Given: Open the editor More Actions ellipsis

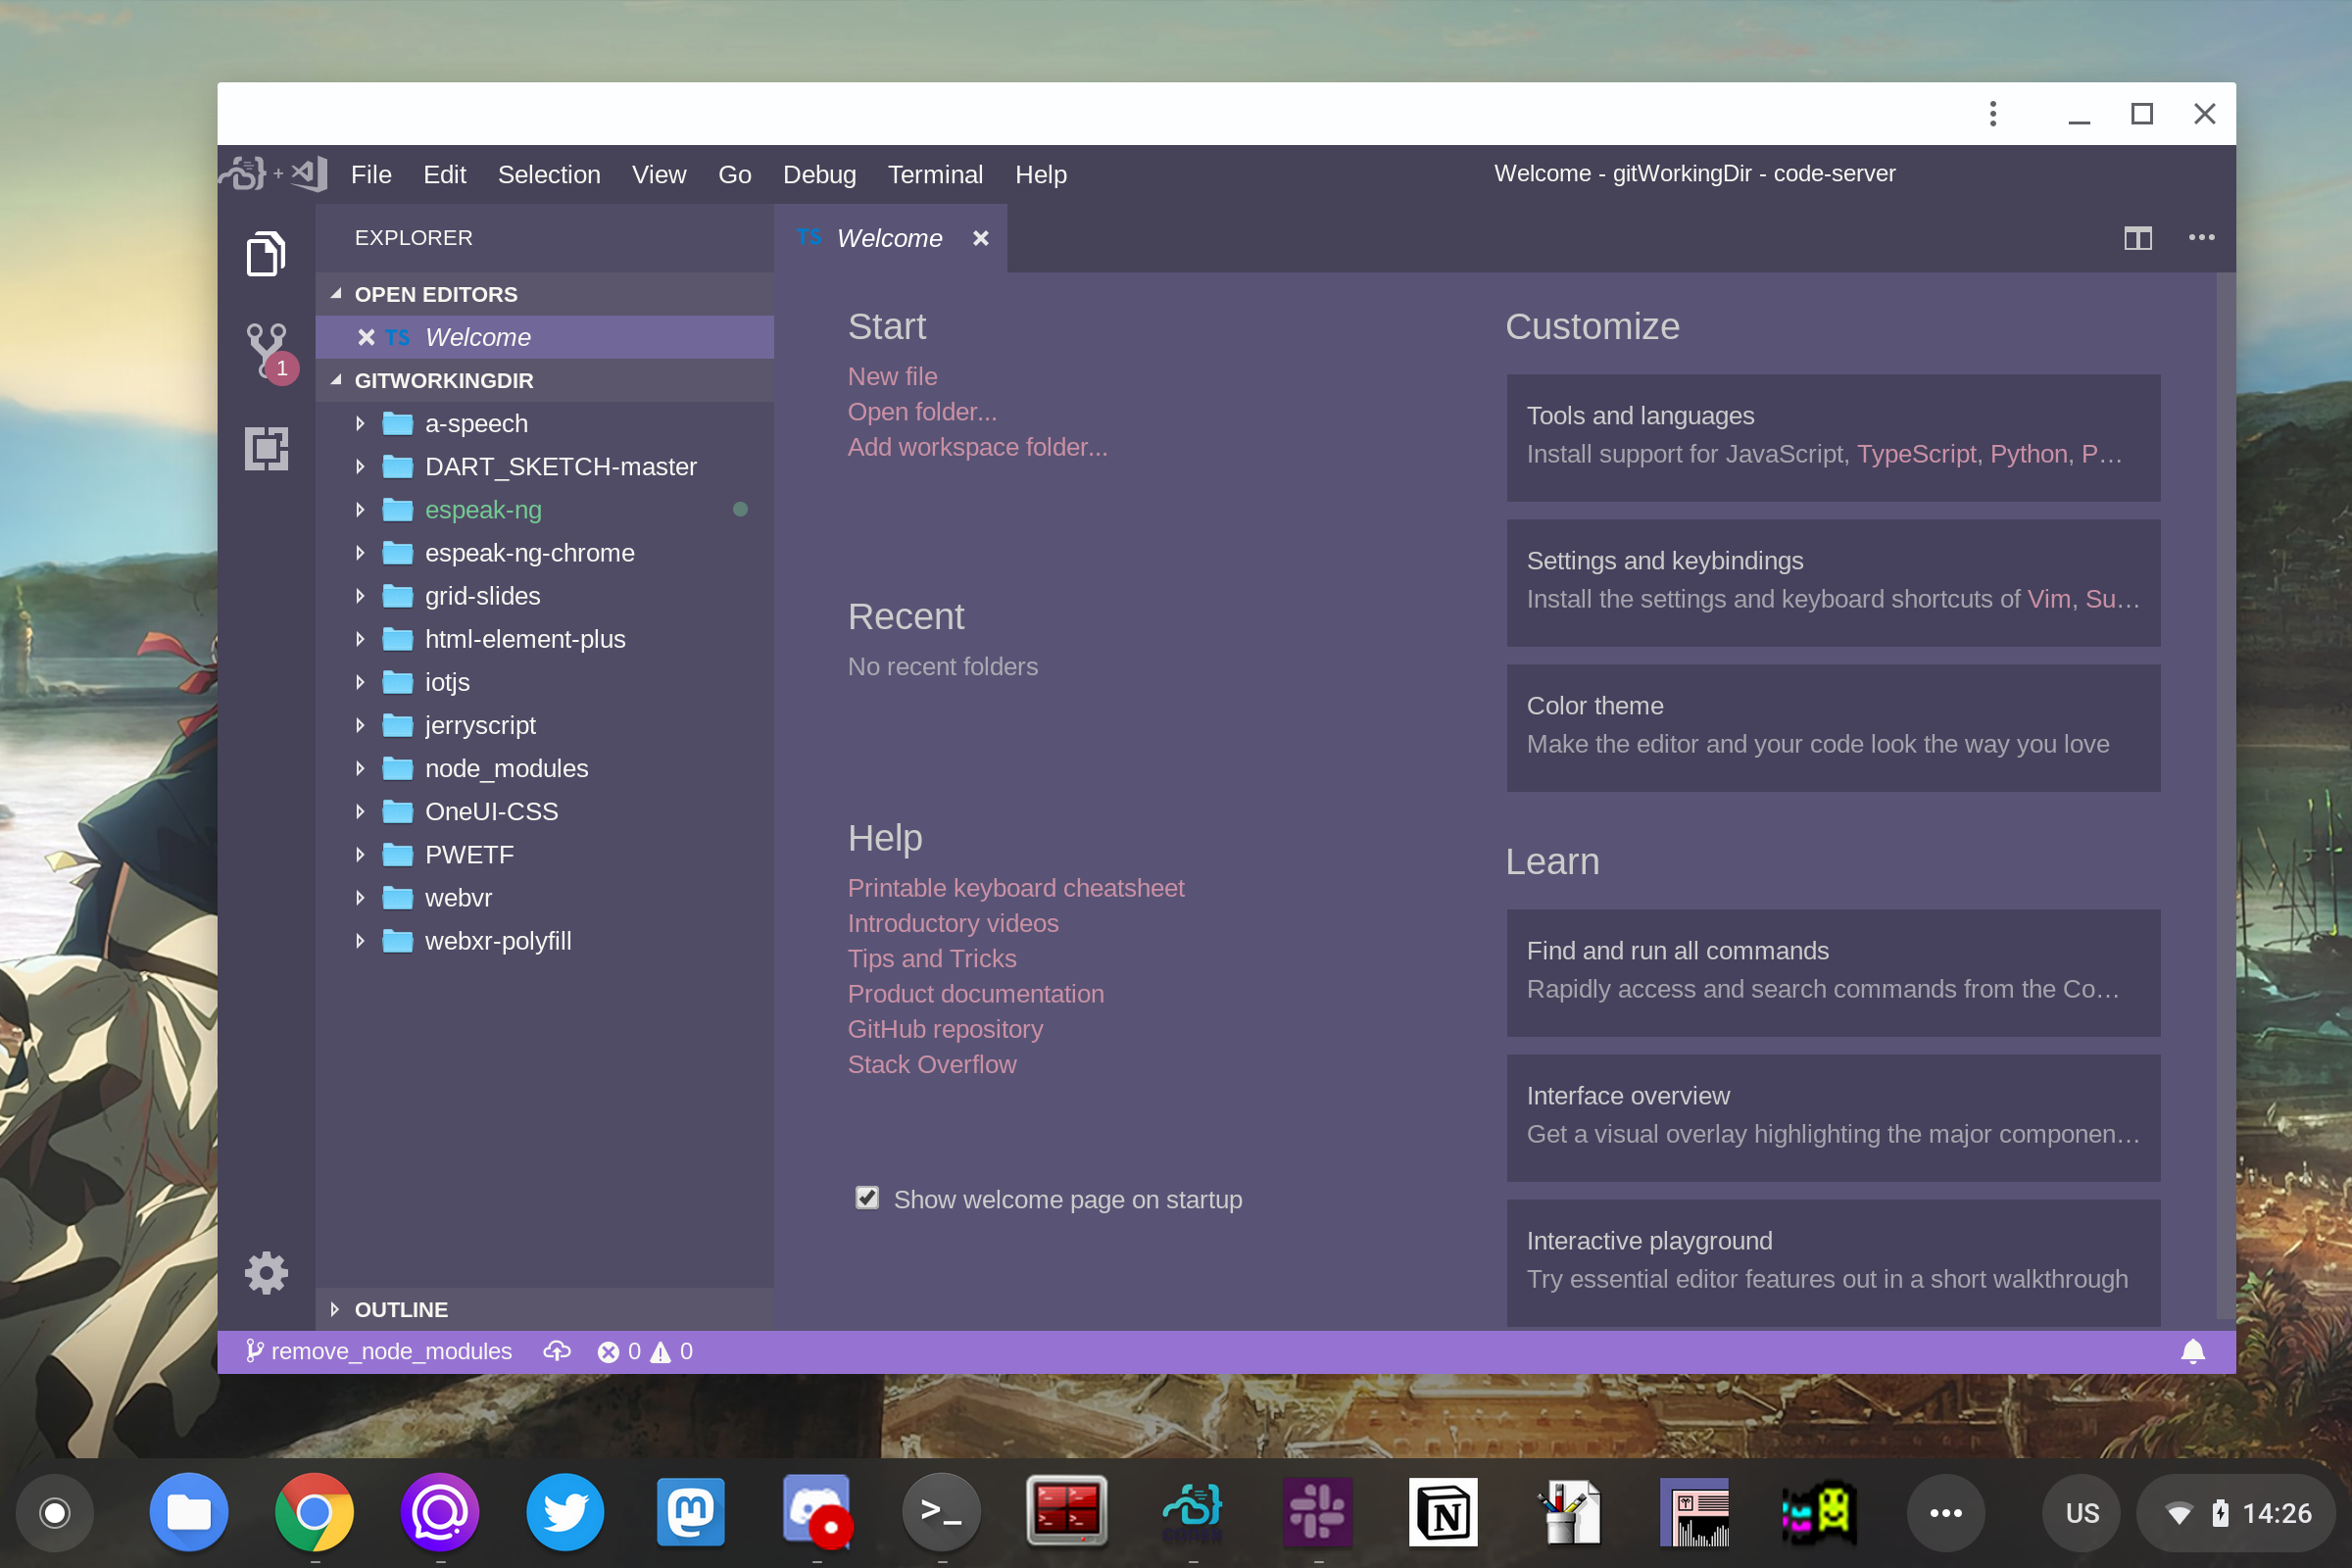Looking at the screenshot, I should click(2201, 238).
